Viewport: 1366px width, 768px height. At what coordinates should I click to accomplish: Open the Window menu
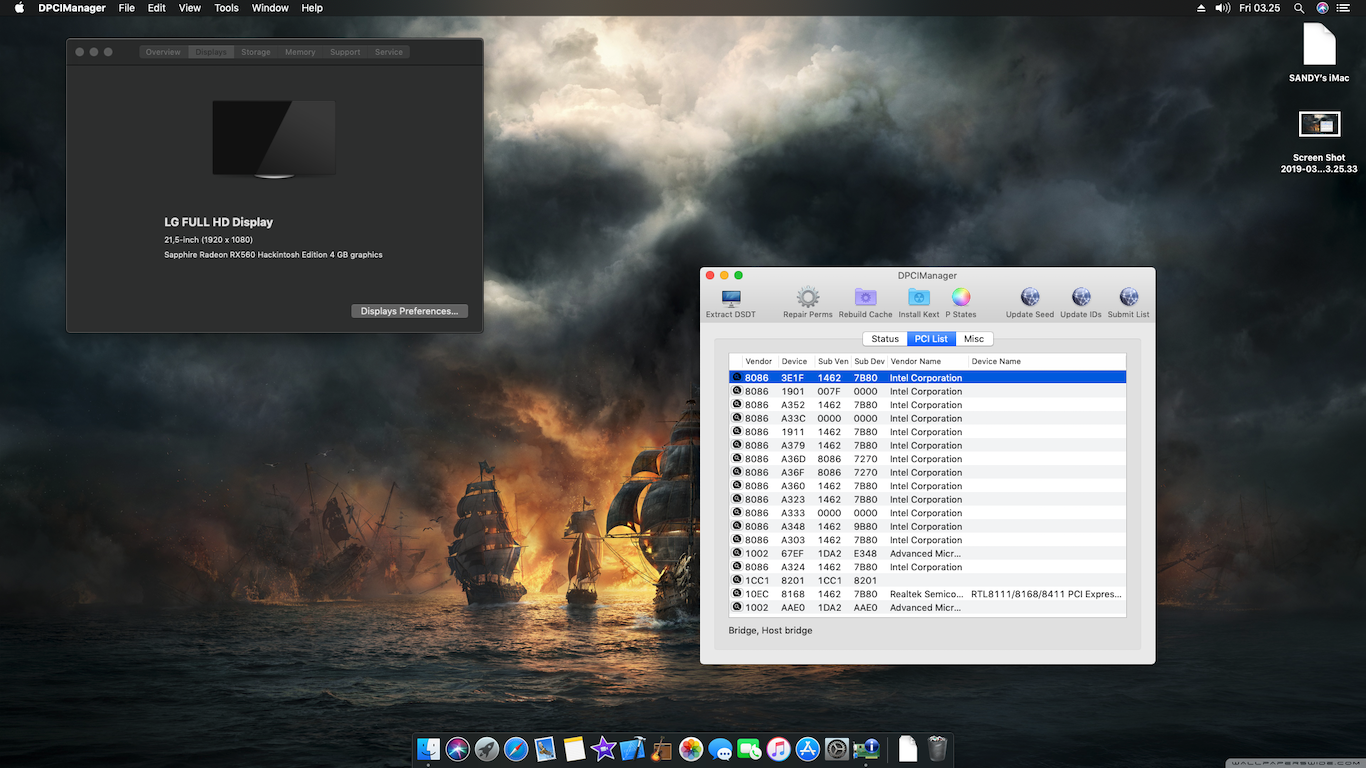pos(270,8)
